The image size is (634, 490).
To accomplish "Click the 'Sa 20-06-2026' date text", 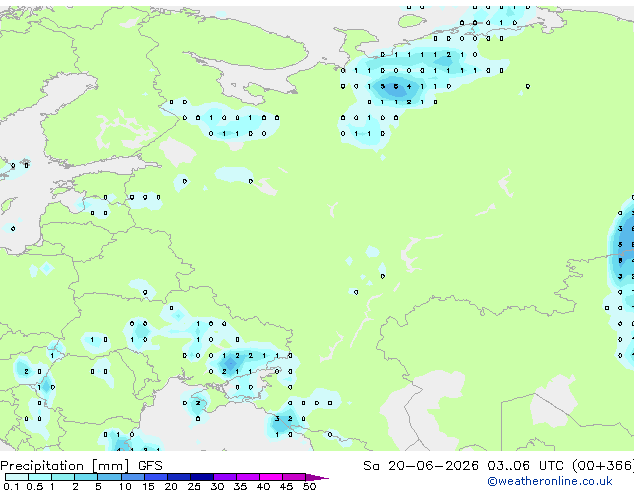I will tap(421, 466).
